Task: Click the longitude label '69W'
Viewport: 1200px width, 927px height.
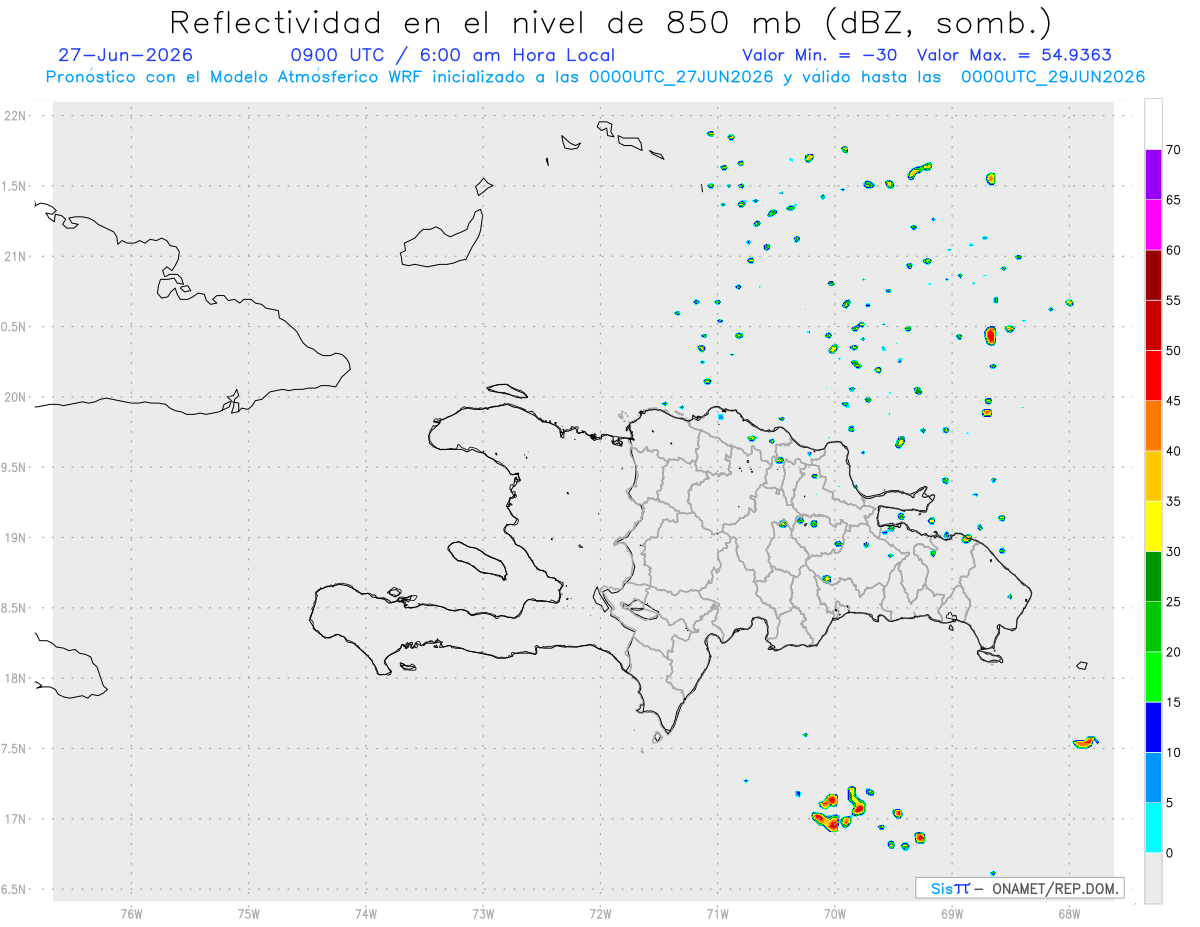Action: click(951, 913)
